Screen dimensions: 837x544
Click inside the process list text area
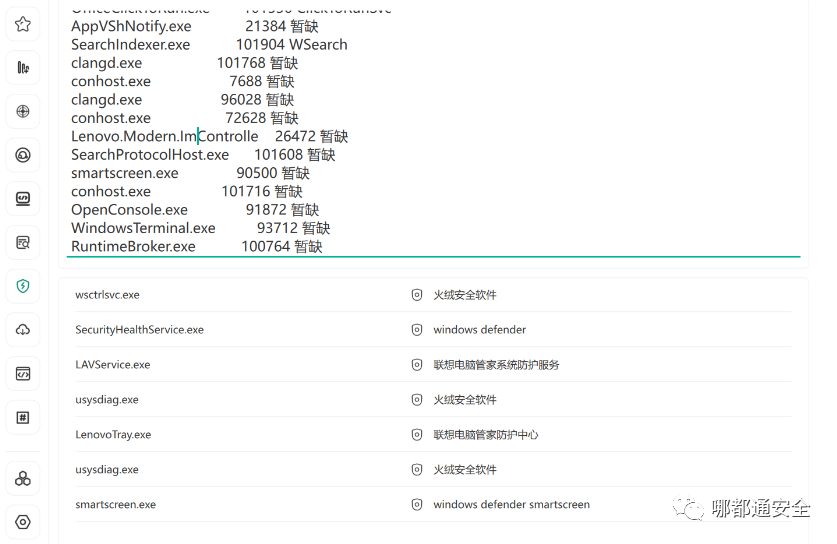tap(433, 133)
